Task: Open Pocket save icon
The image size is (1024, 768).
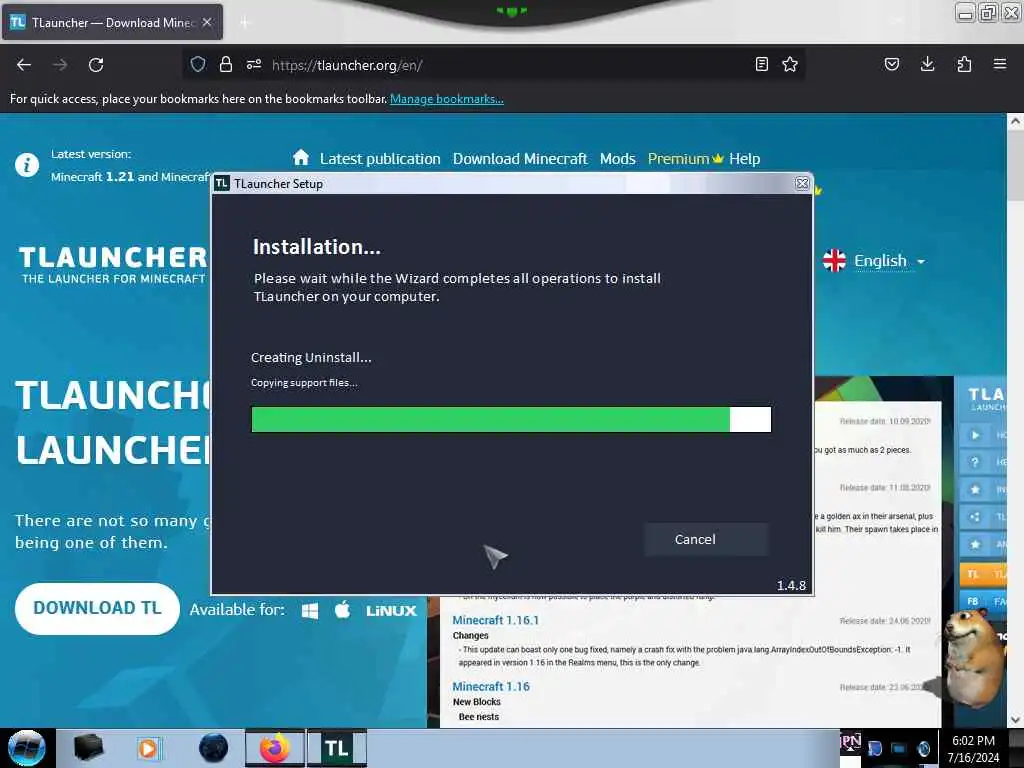Action: coord(891,64)
